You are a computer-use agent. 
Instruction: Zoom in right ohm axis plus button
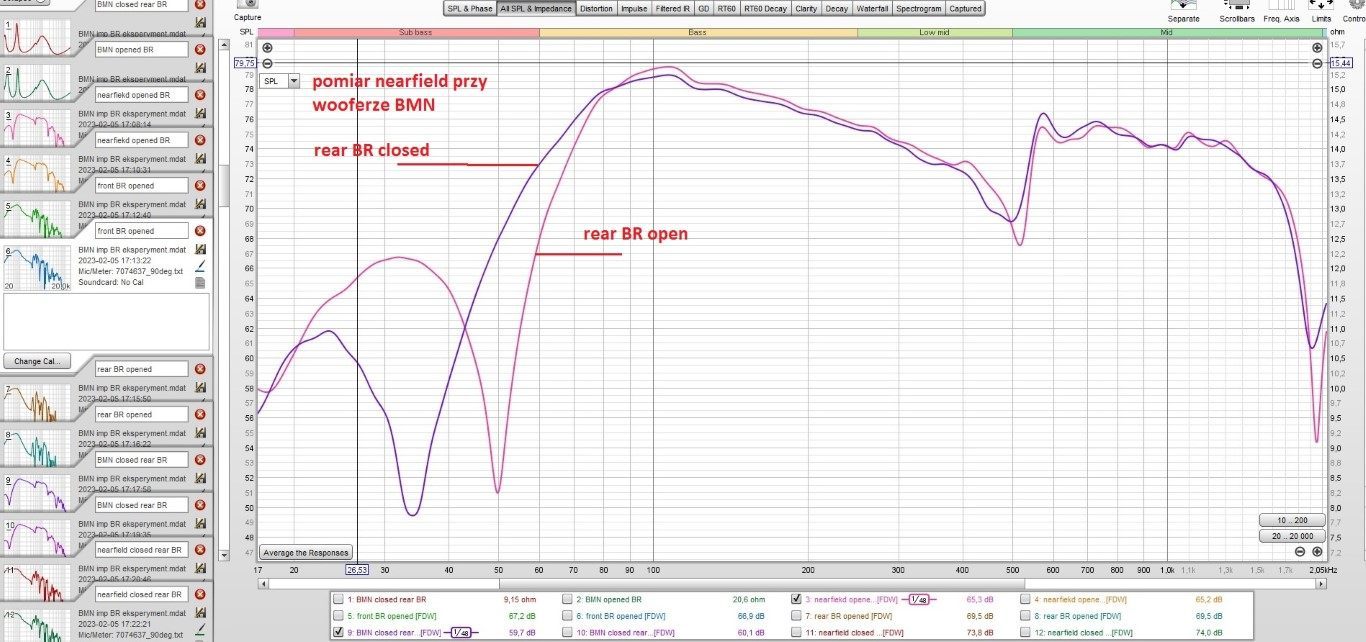[1317, 48]
